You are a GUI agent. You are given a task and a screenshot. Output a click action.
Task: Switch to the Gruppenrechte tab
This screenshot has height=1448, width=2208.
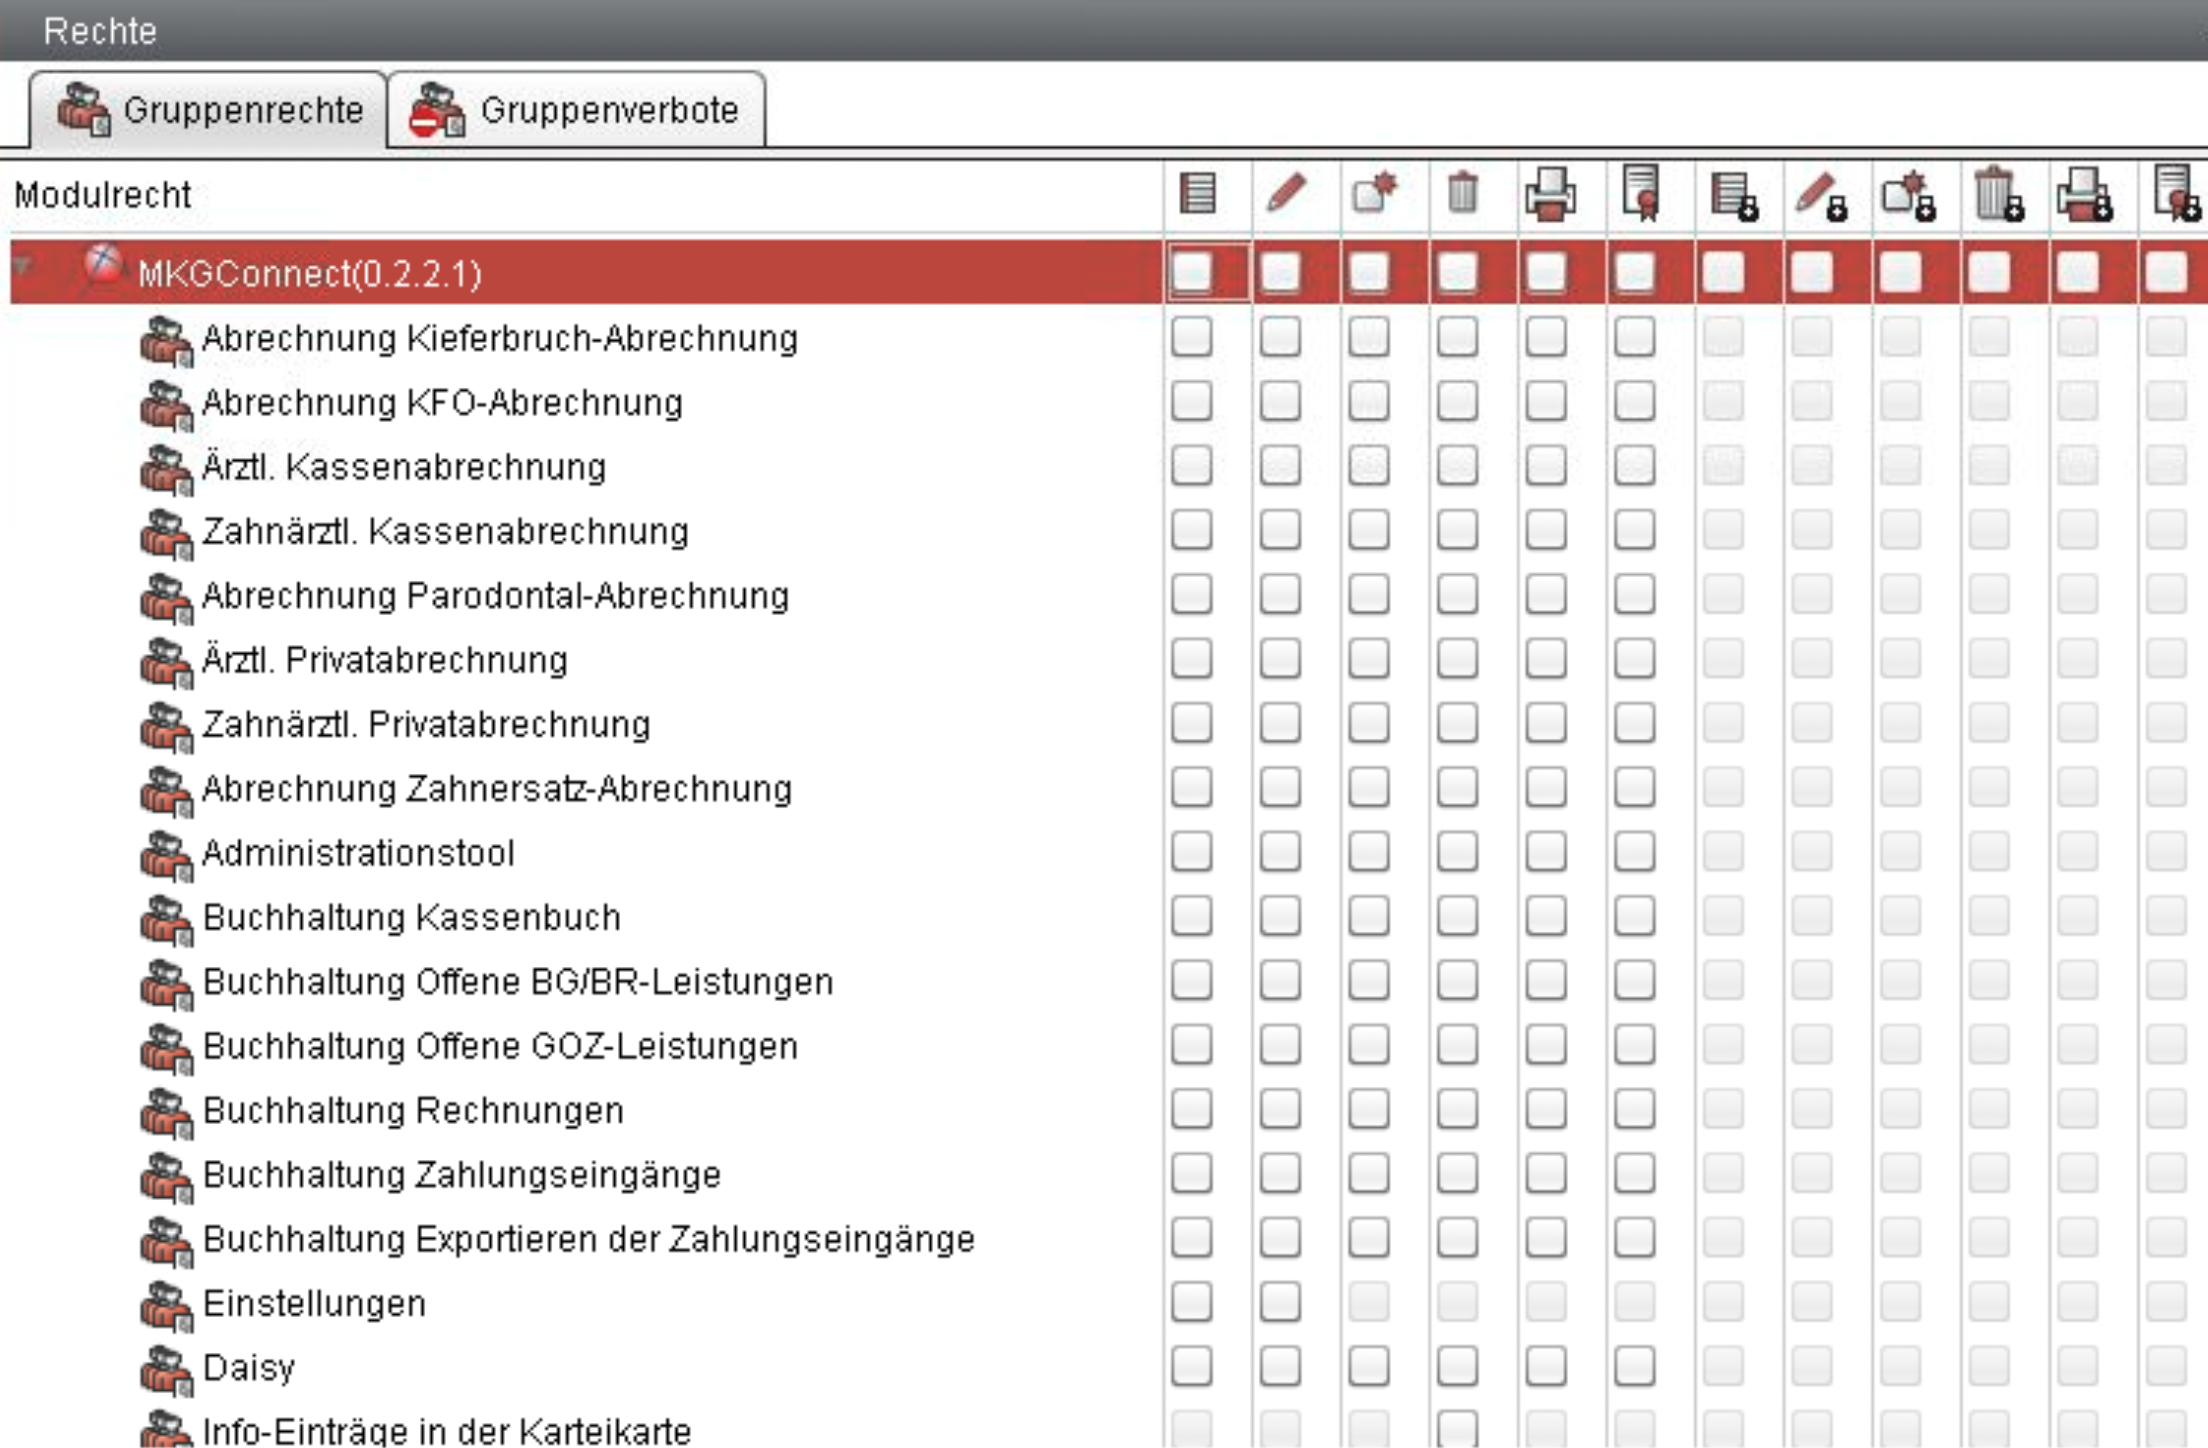pos(208,109)
